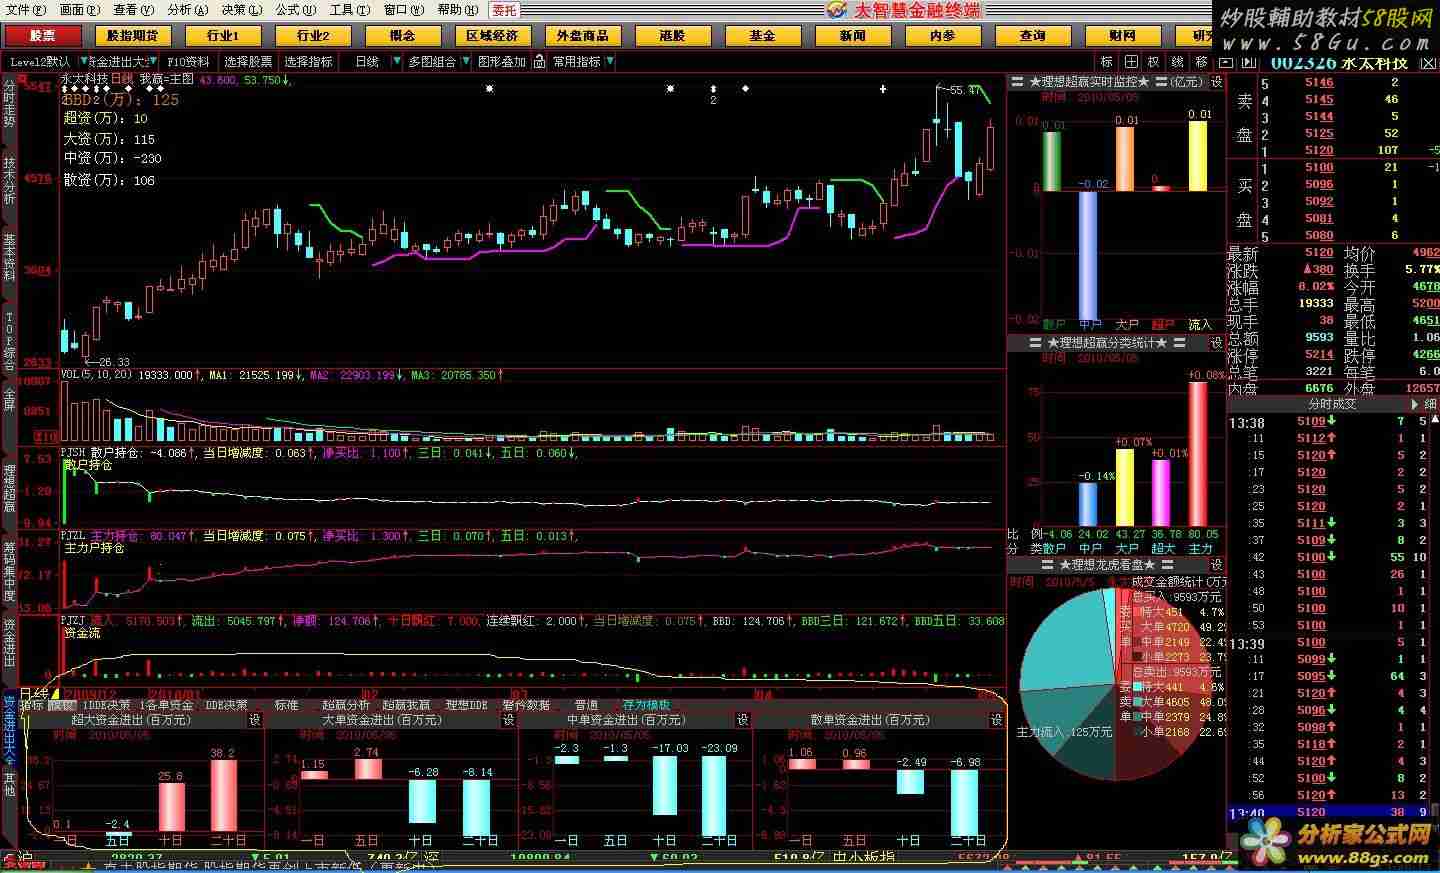Click the 设 button of 理想超赢分类统计 panel

point(1216,343)
